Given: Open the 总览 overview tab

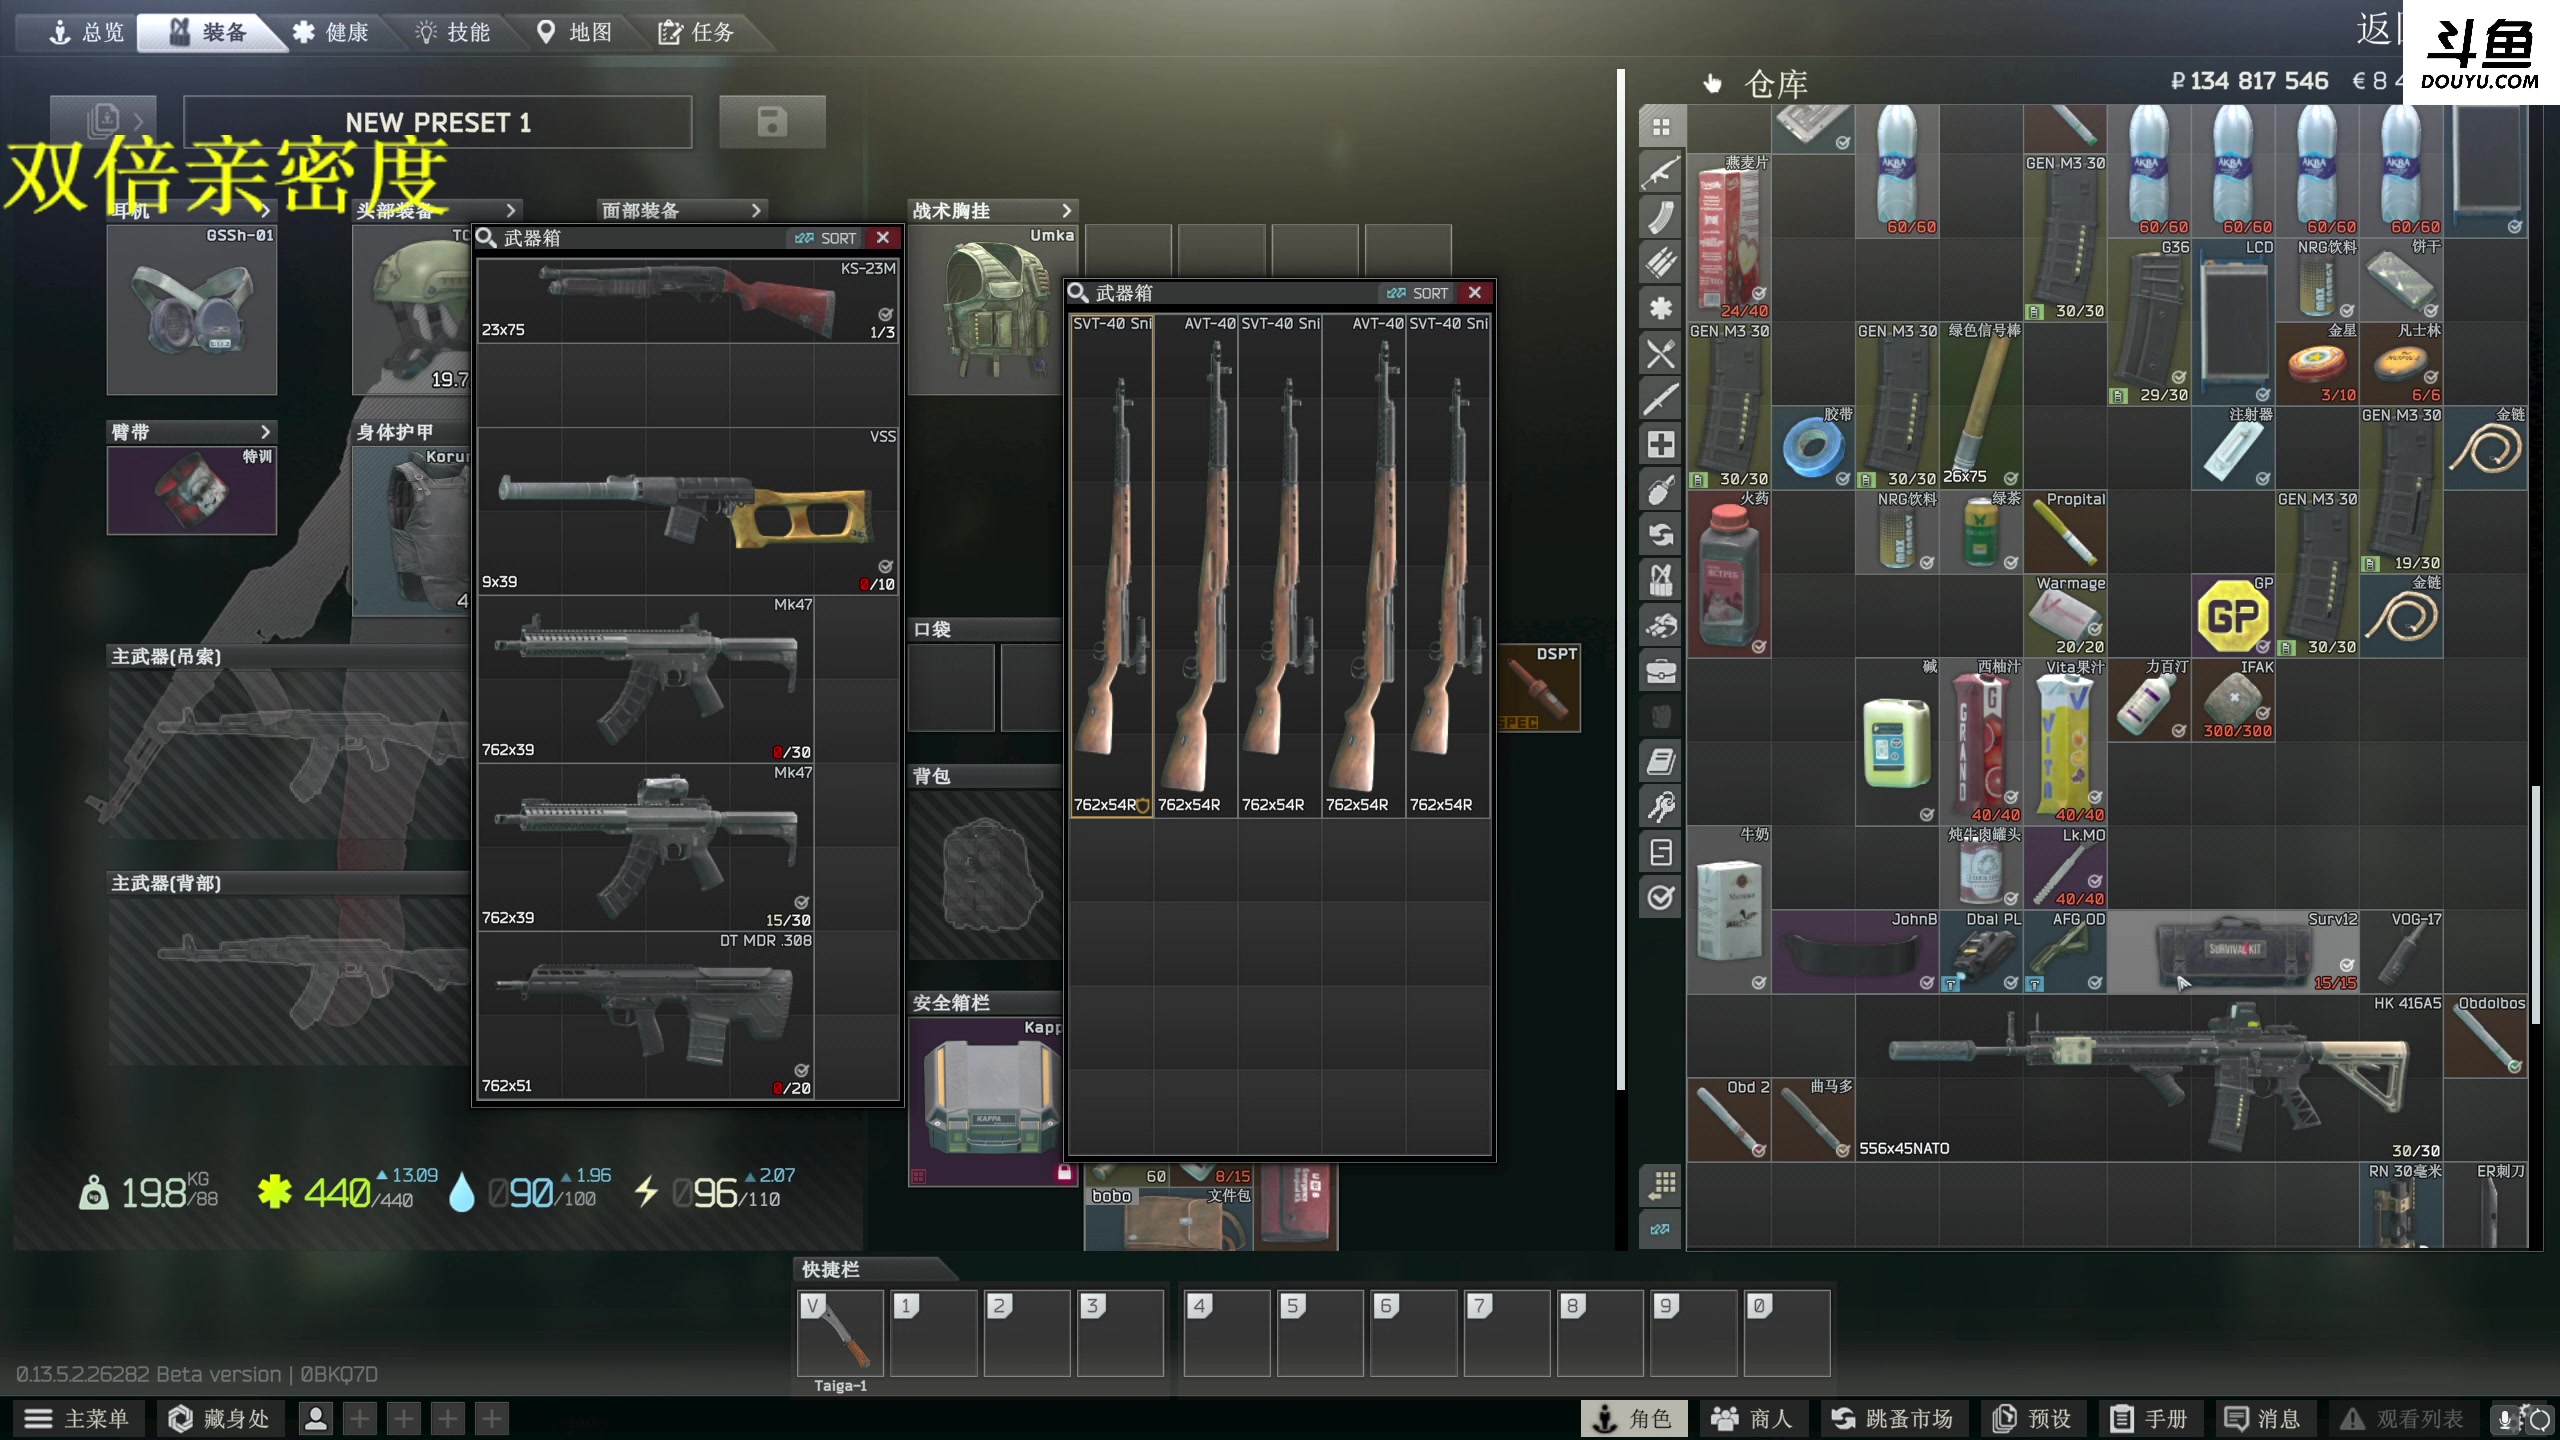Looking at the screenshot, I should point(87,33).
